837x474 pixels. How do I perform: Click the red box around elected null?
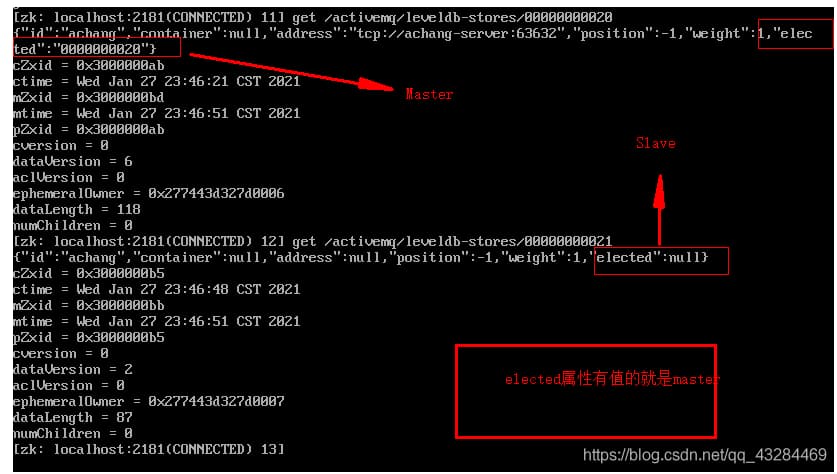(661, 260)
